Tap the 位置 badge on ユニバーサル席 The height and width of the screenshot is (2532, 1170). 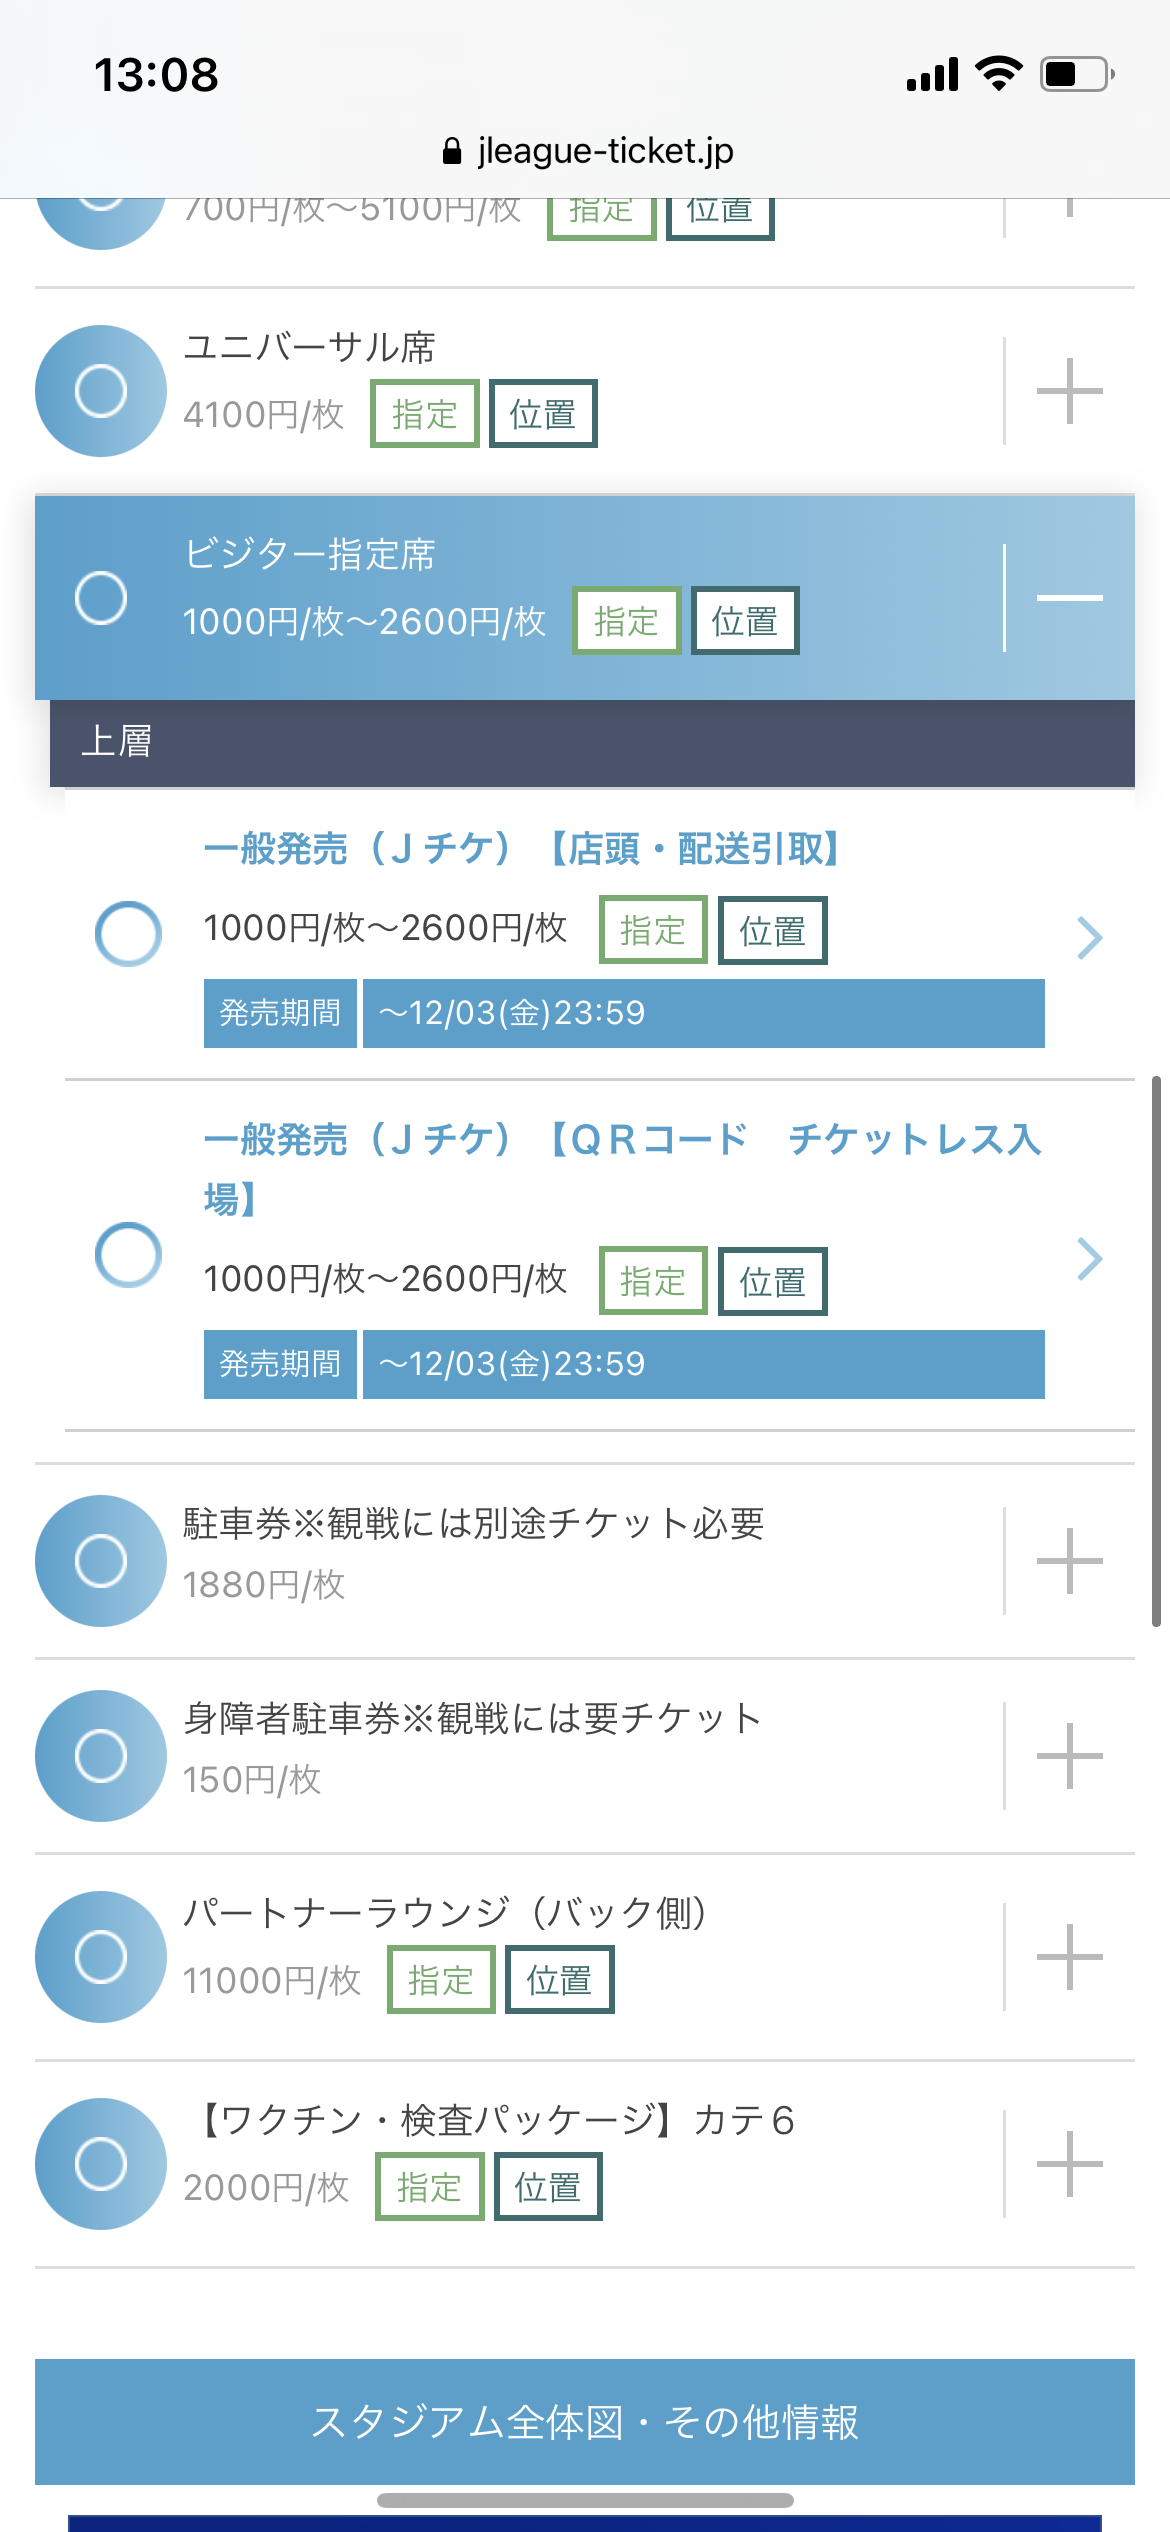click(x=543, y=414)
